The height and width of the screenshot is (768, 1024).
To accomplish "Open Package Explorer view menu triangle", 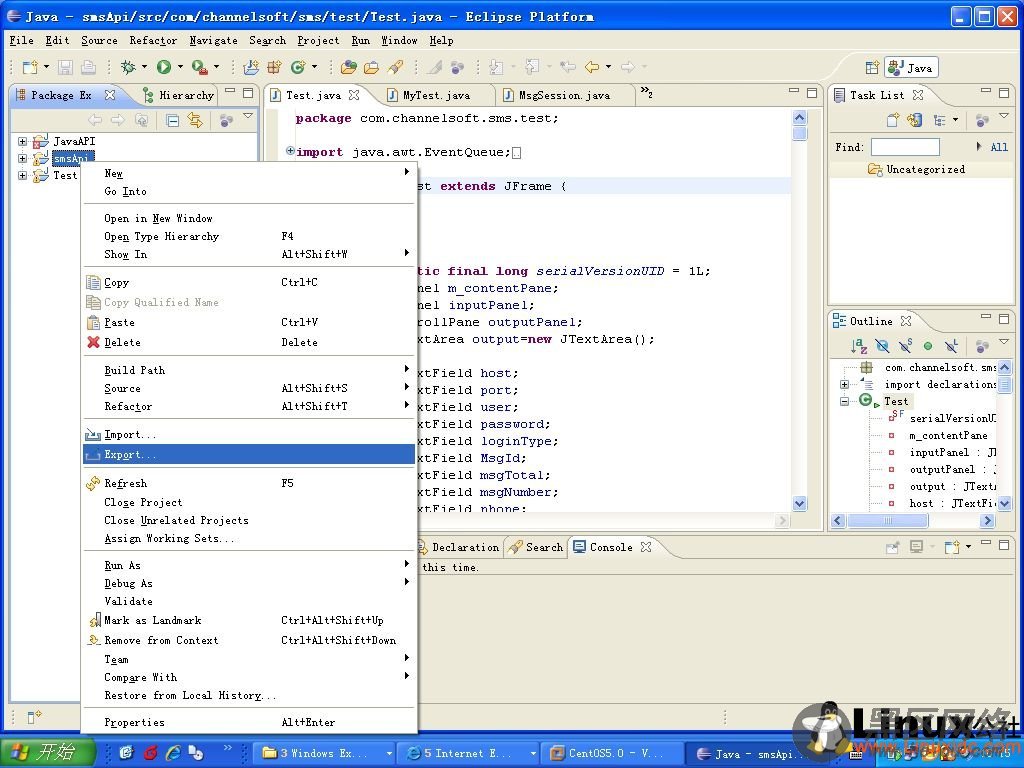I will [248, 116].
